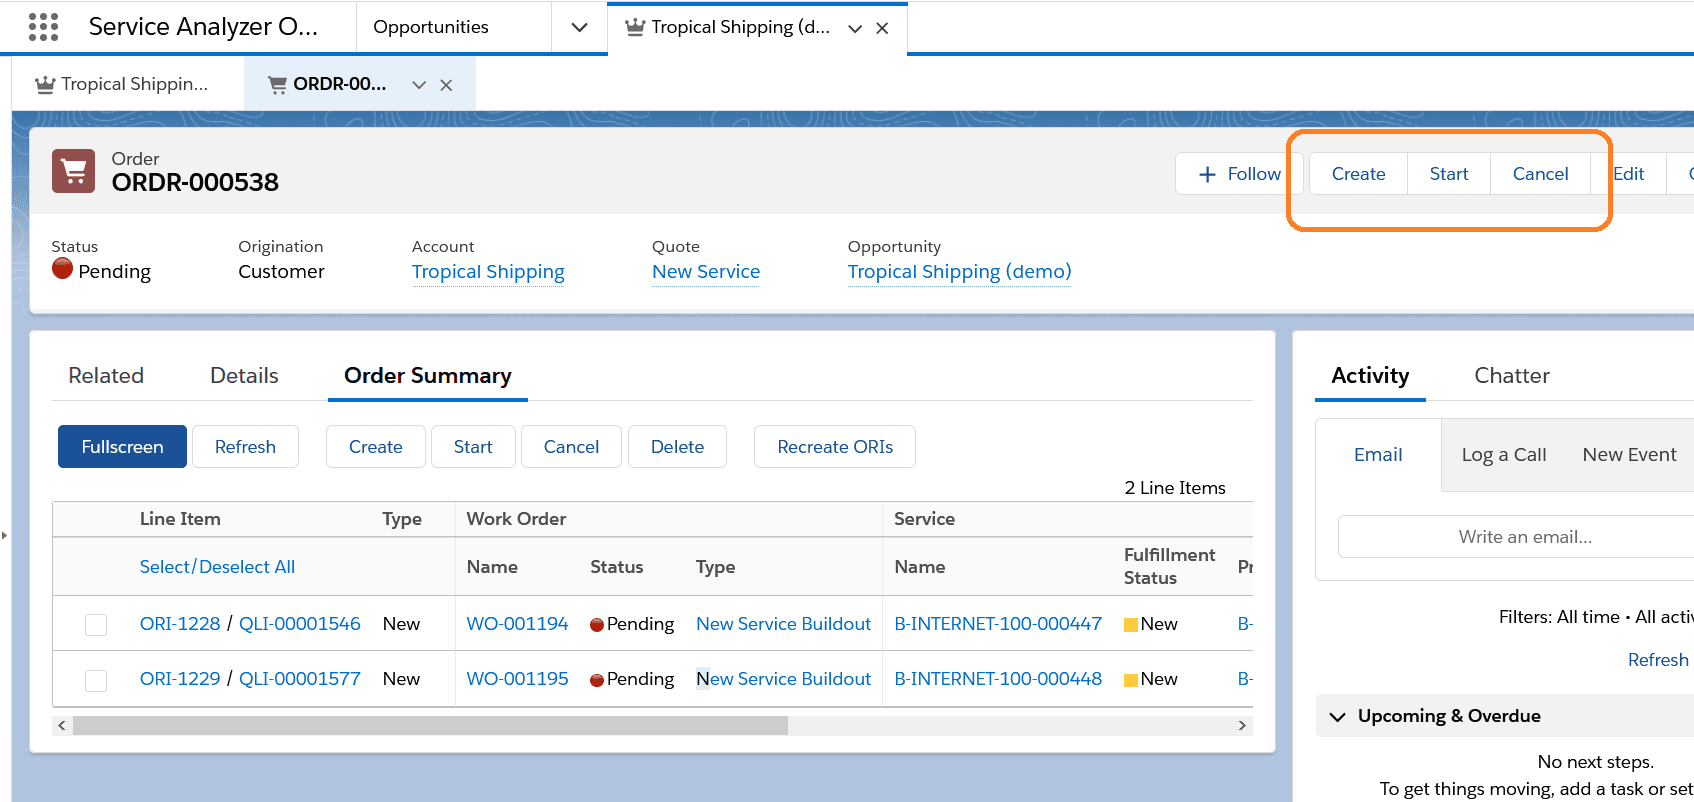The image size is (1694, 802).
Task: Open New Service Buildout link for WO-001195
Action: pos(784,679)
